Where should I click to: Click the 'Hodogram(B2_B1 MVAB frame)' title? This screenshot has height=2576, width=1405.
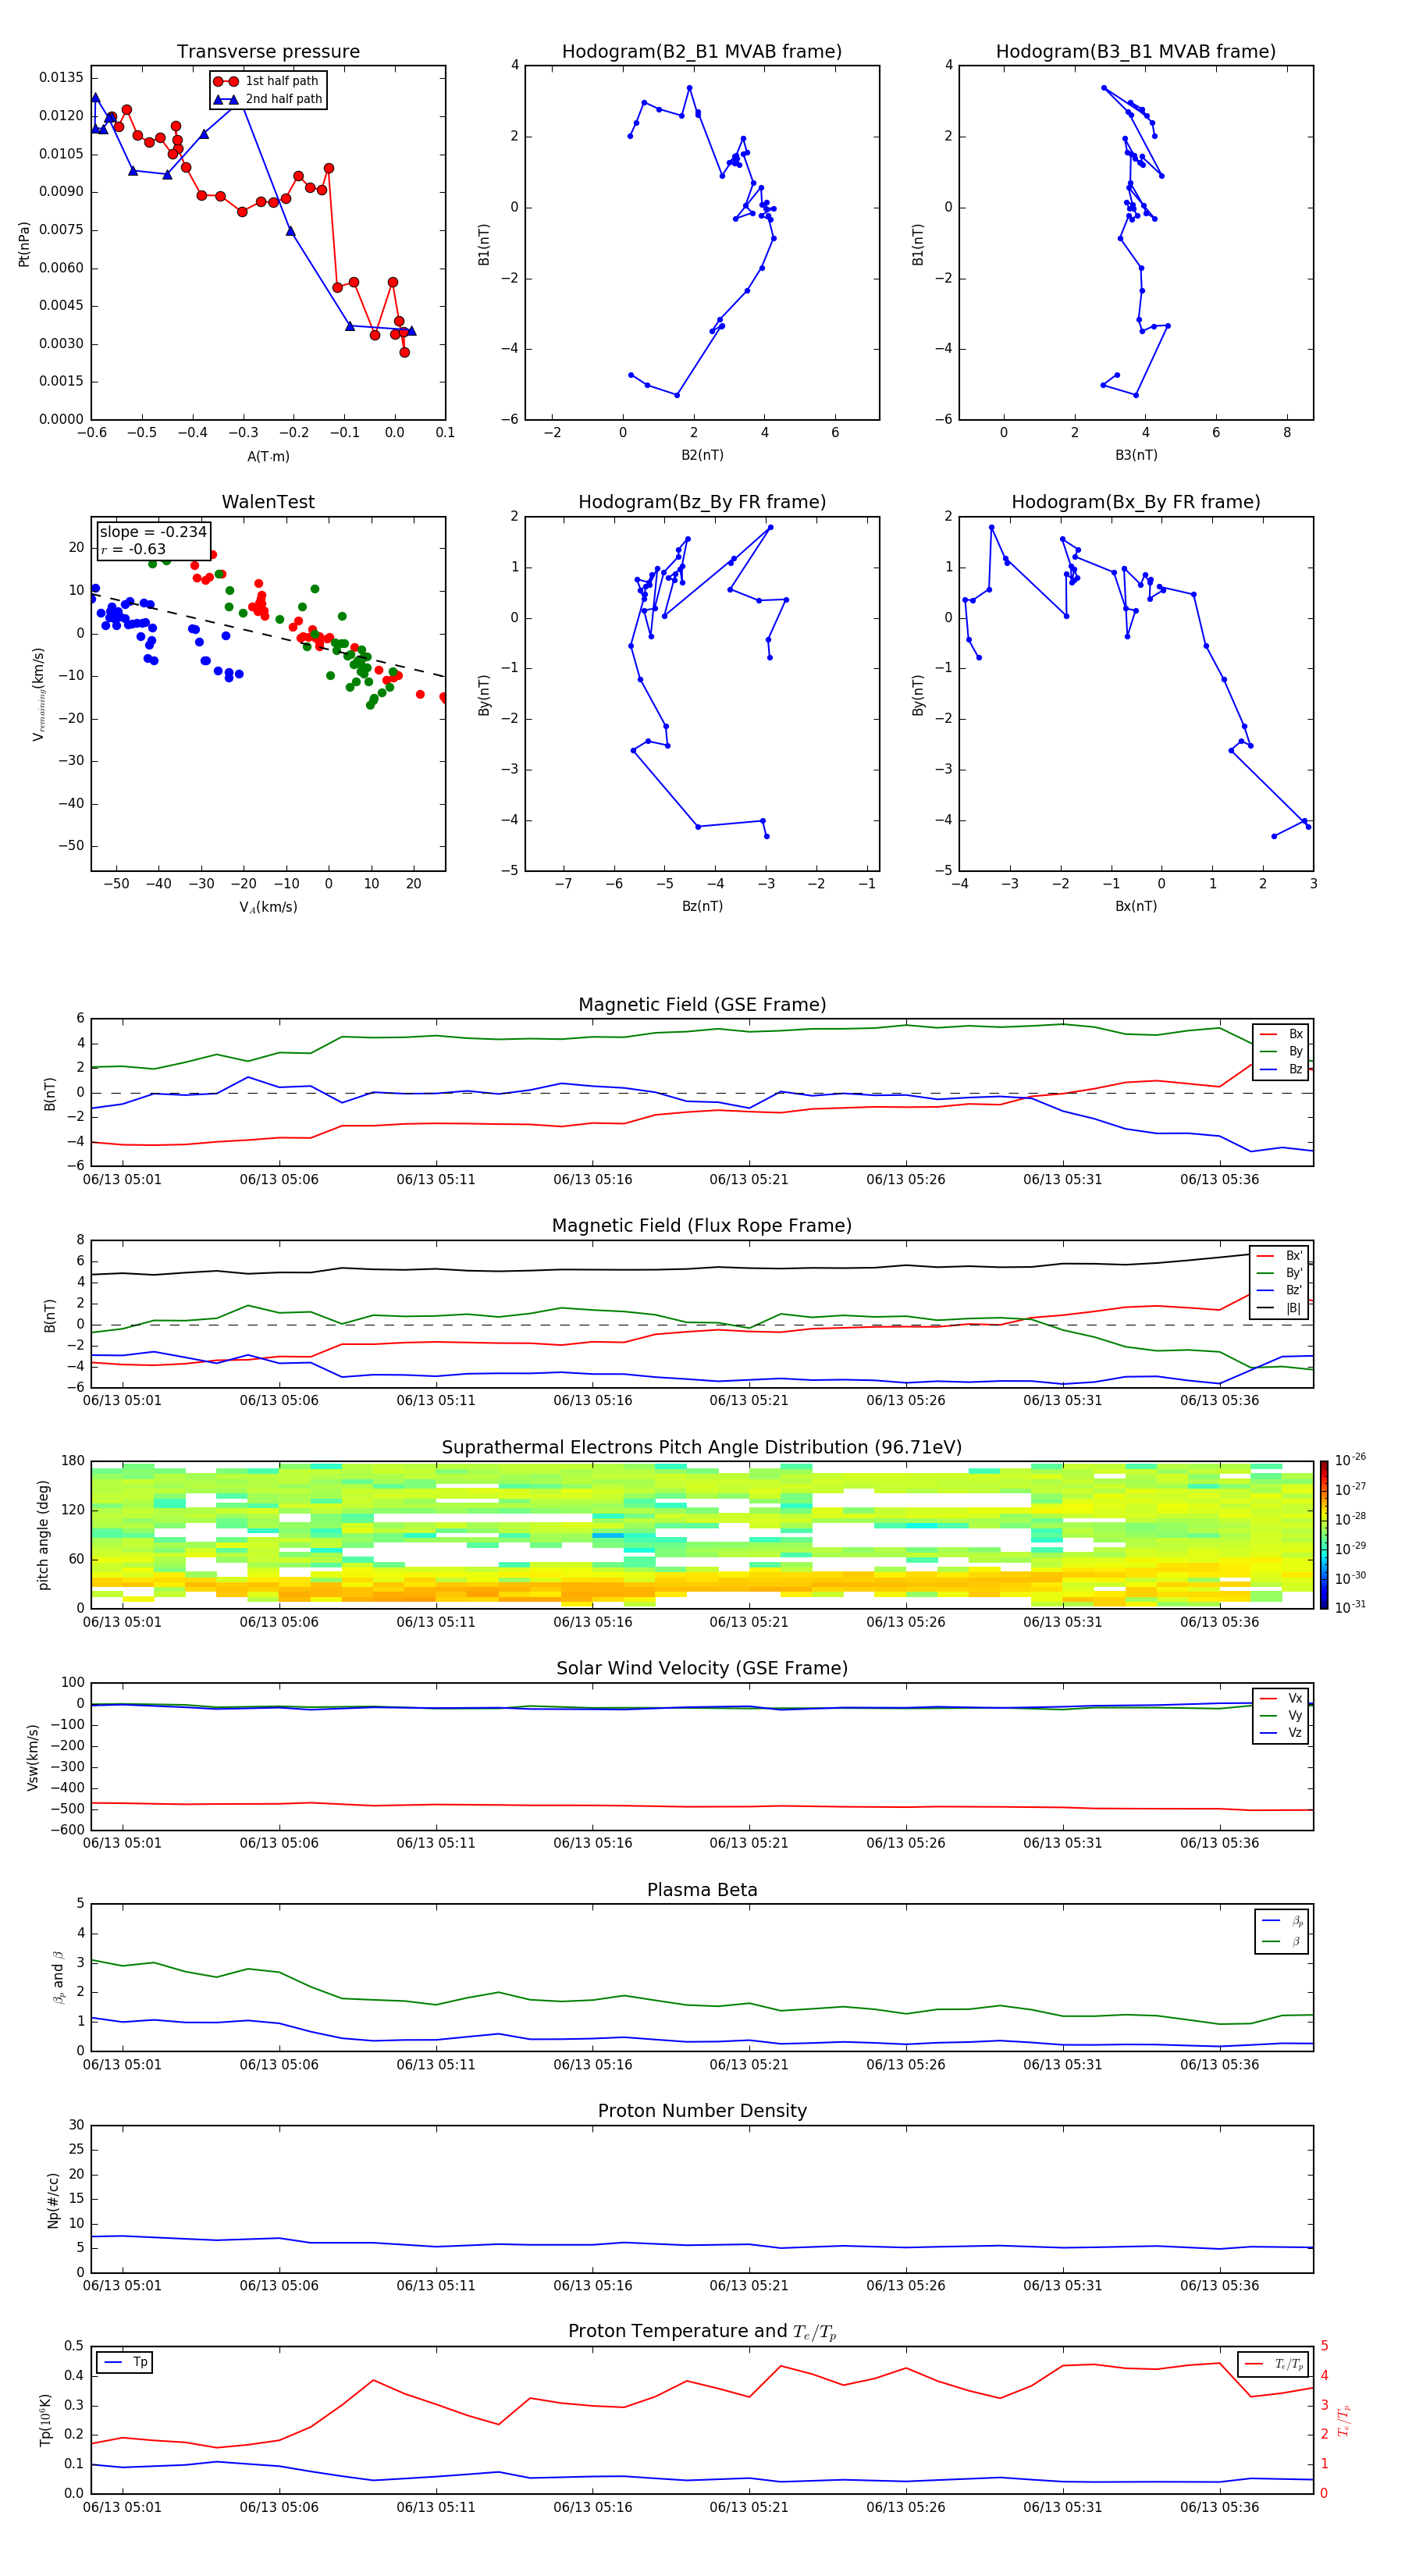[702, 52]
